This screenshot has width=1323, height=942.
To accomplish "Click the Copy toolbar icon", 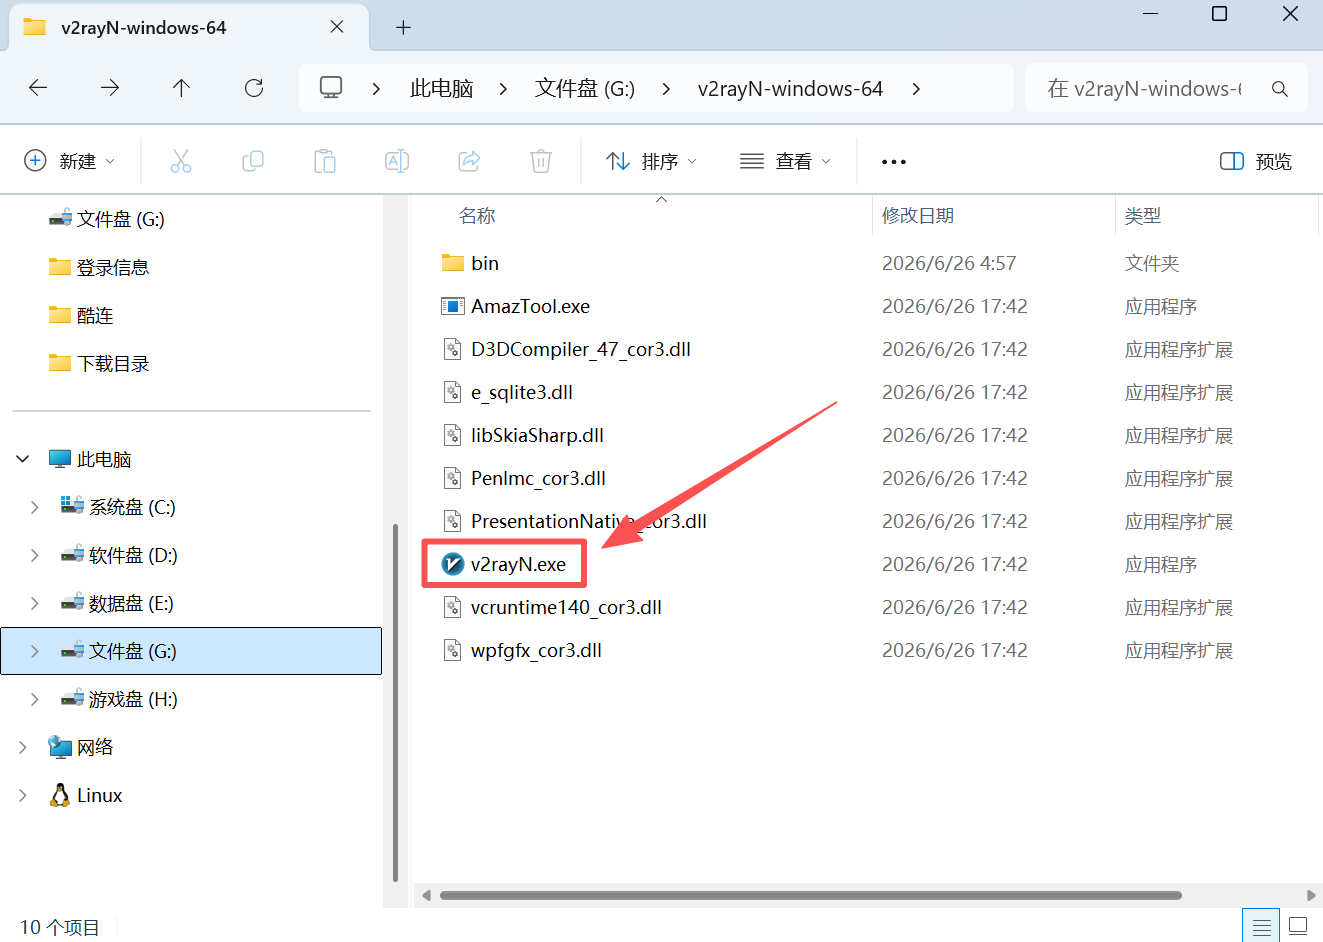I will (x=253, y=161).
